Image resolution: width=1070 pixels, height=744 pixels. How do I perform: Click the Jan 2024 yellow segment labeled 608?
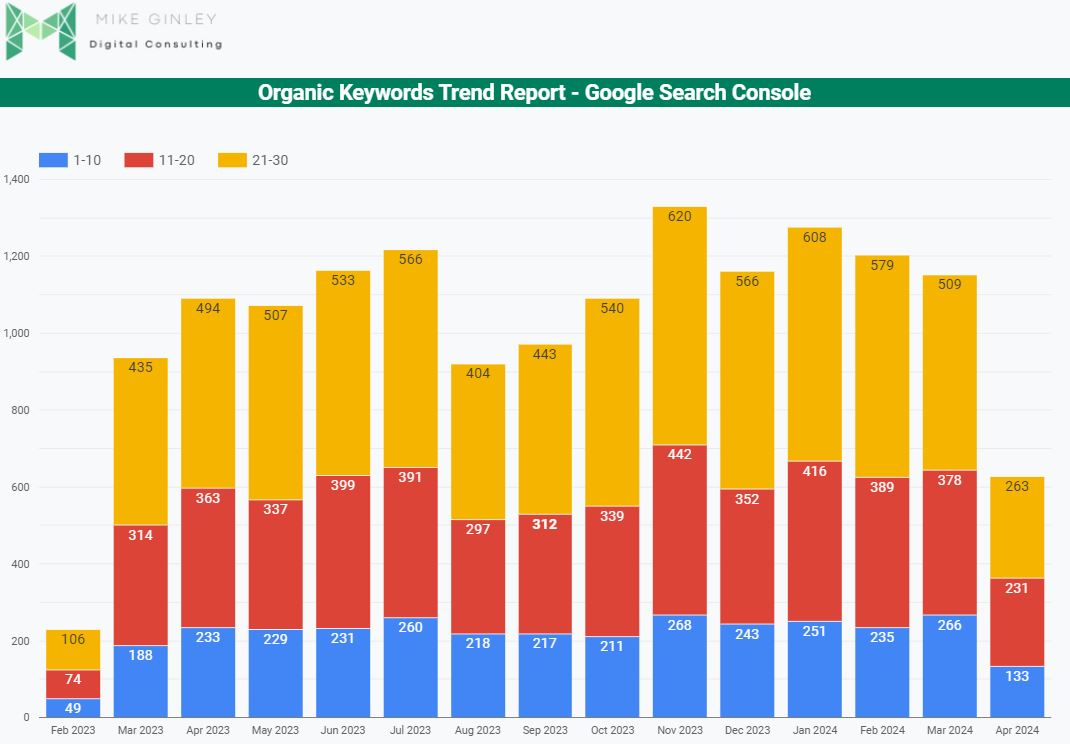(815, 345)
